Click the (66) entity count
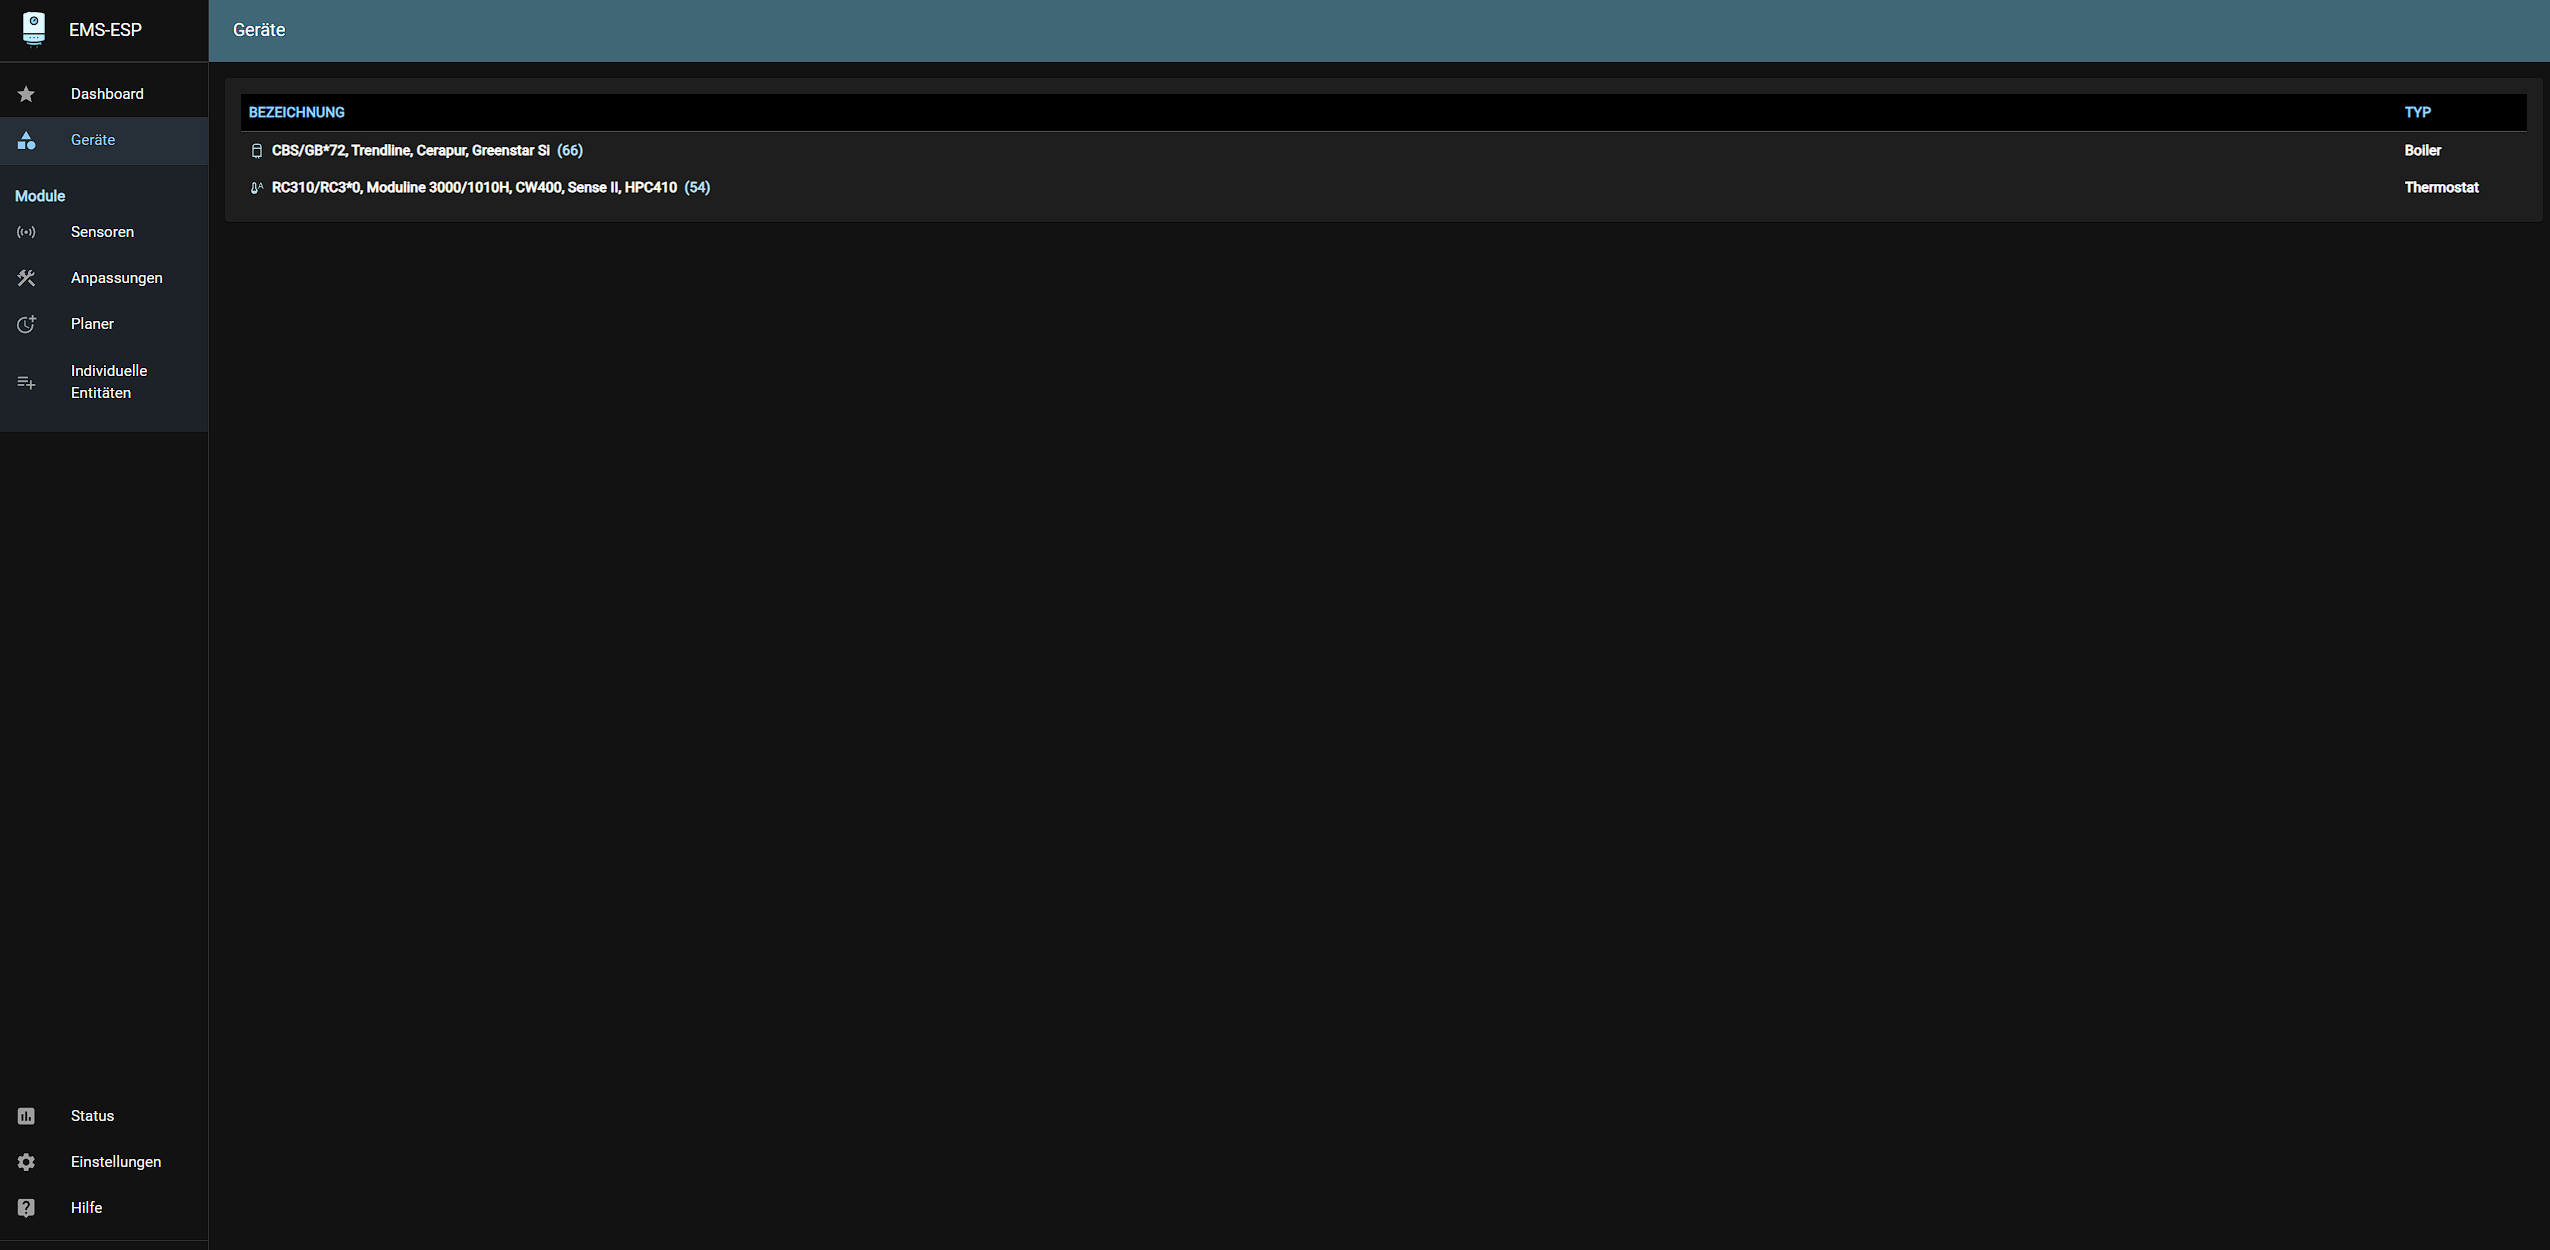Screen dimensions: 2550x1250 click(x=570, y=151)
